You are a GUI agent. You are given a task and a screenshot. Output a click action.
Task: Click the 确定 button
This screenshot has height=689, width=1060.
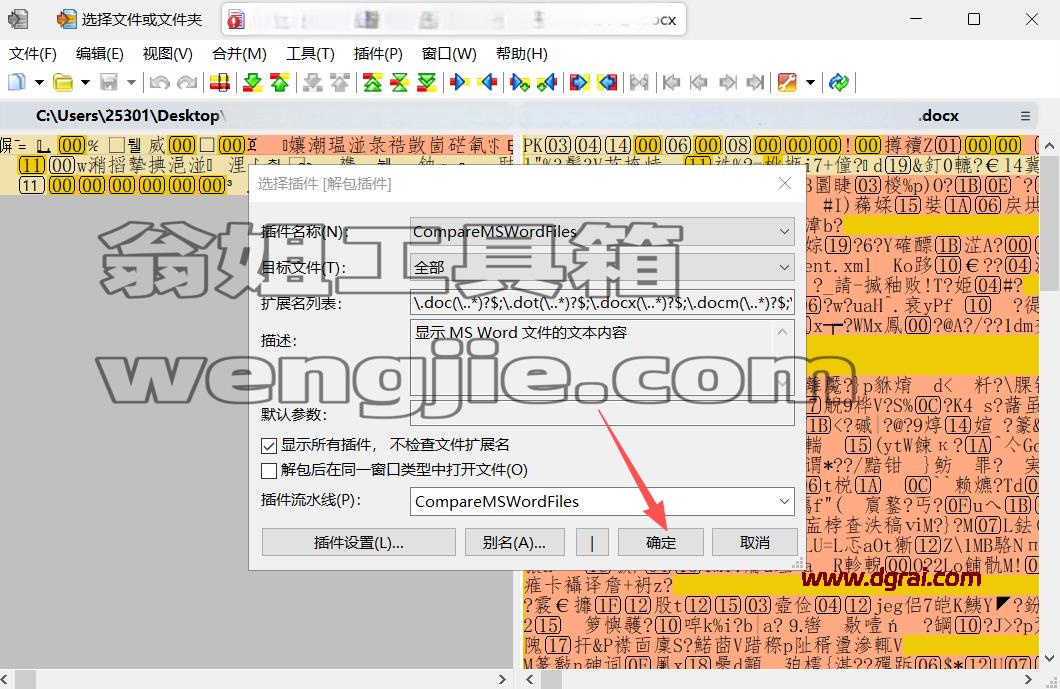pos(660,543)
